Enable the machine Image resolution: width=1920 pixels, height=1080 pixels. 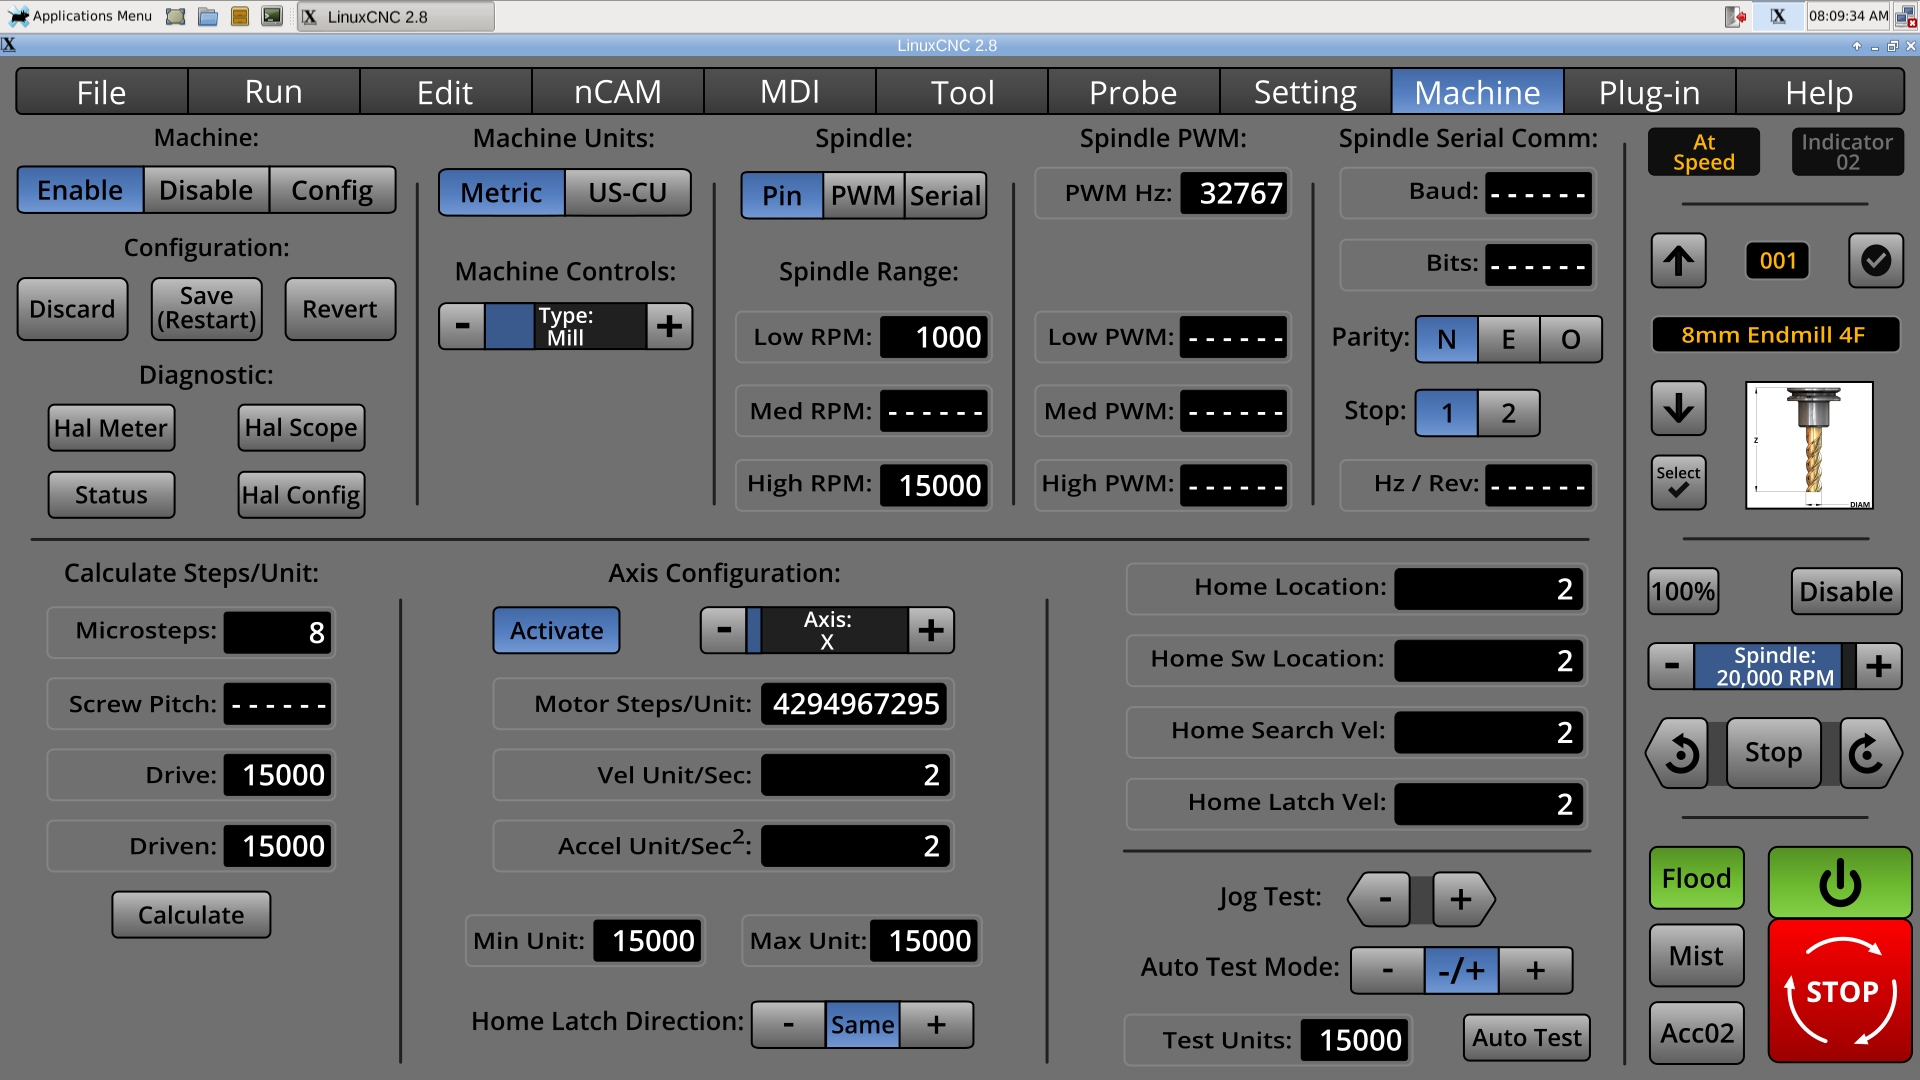pyautogui.click(x=80, y=190)
